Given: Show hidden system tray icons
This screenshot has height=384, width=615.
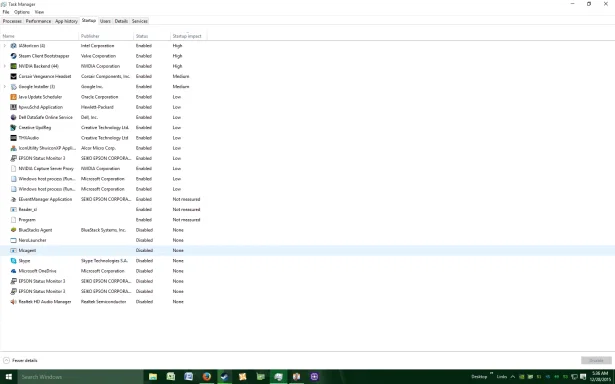Looking at the screenshot, I should (512, 377).
